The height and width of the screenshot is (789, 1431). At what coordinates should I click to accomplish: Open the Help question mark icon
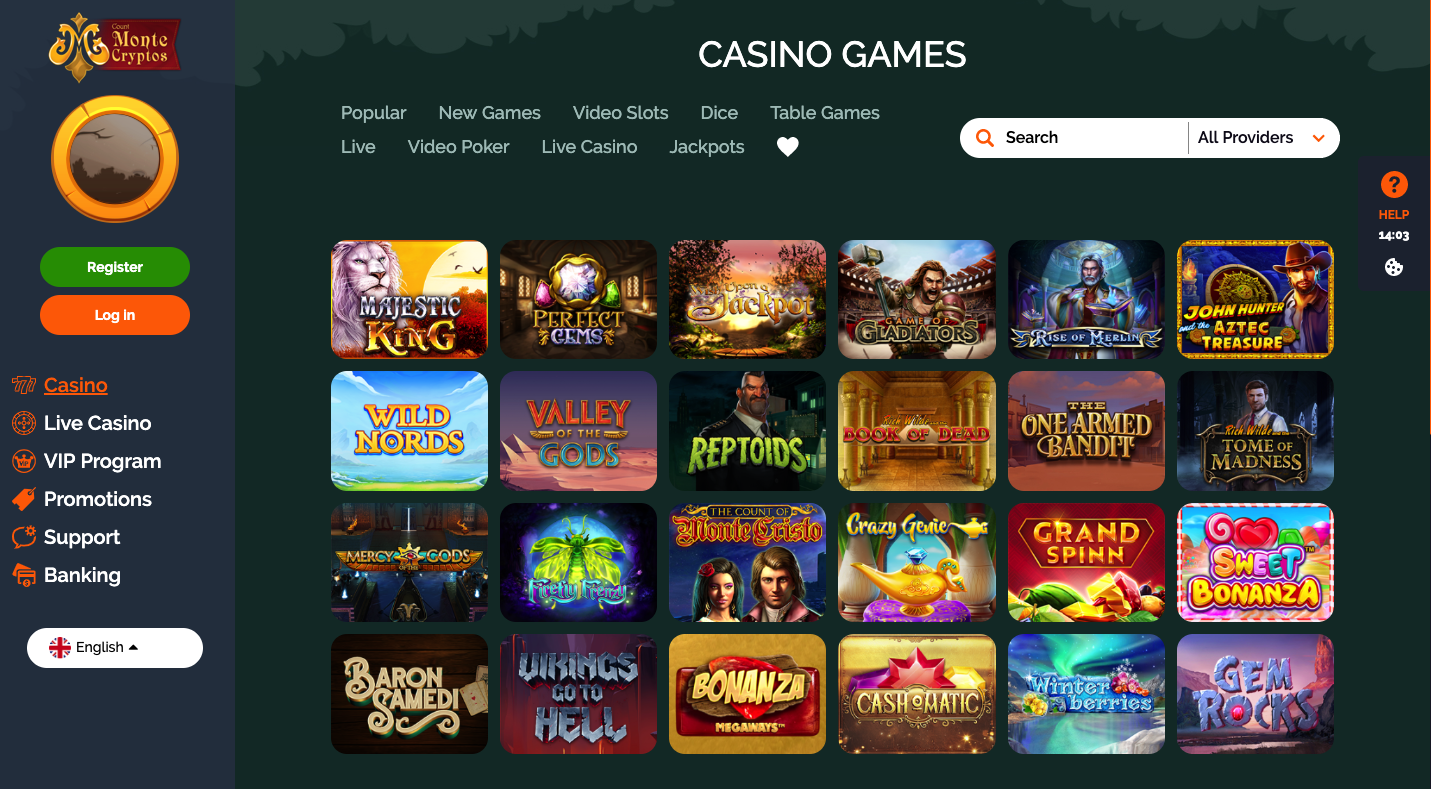click(x=1394, y=184)
